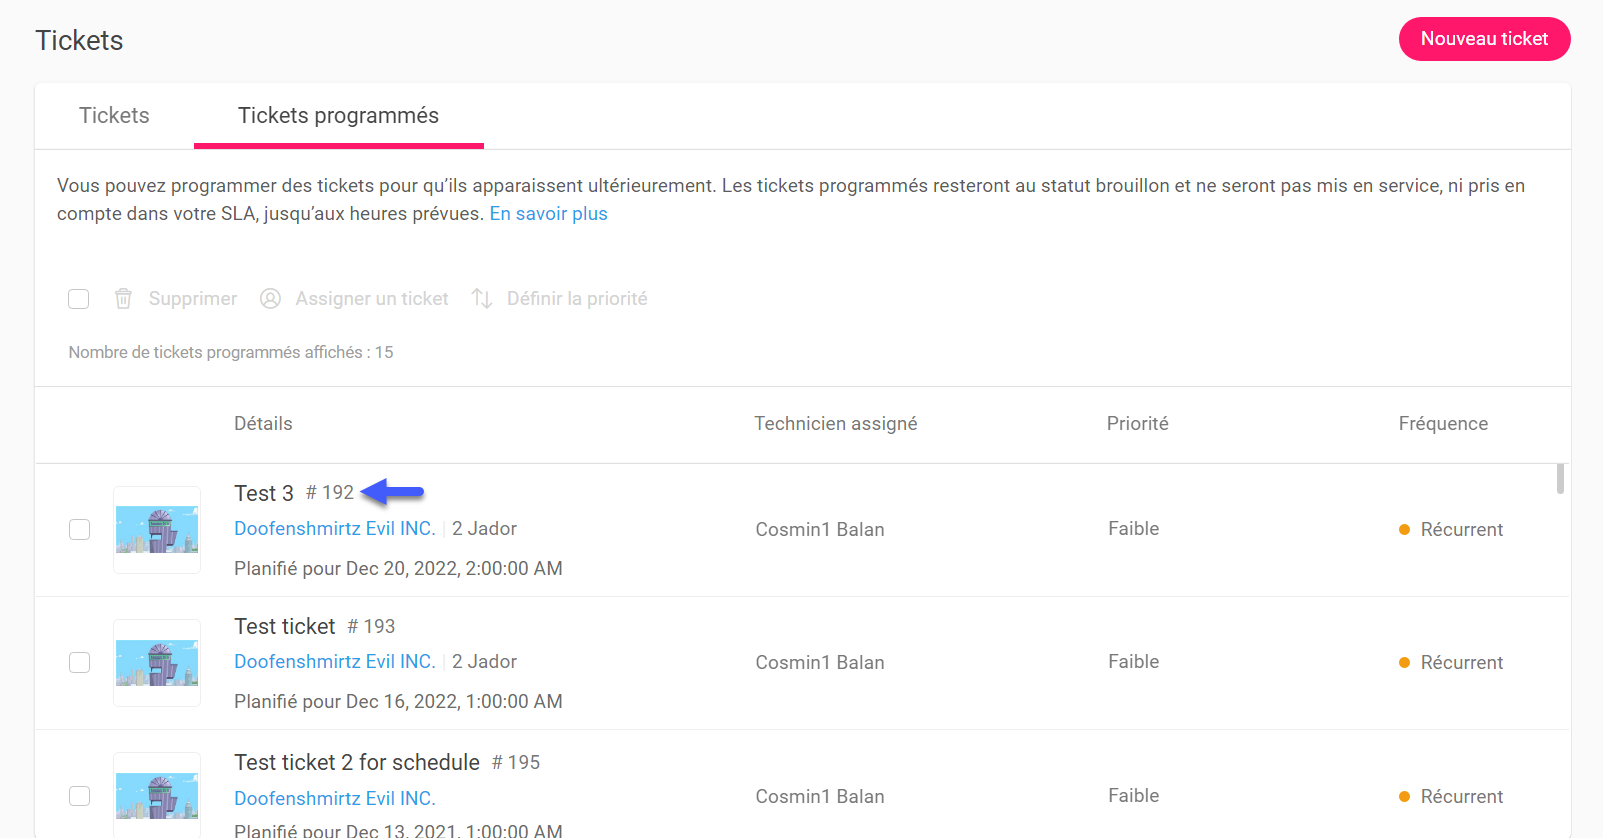1603x838 pixels.
Task: Tick checkbox for Test ticket 2 for schedule
Action: pos(79,796)
